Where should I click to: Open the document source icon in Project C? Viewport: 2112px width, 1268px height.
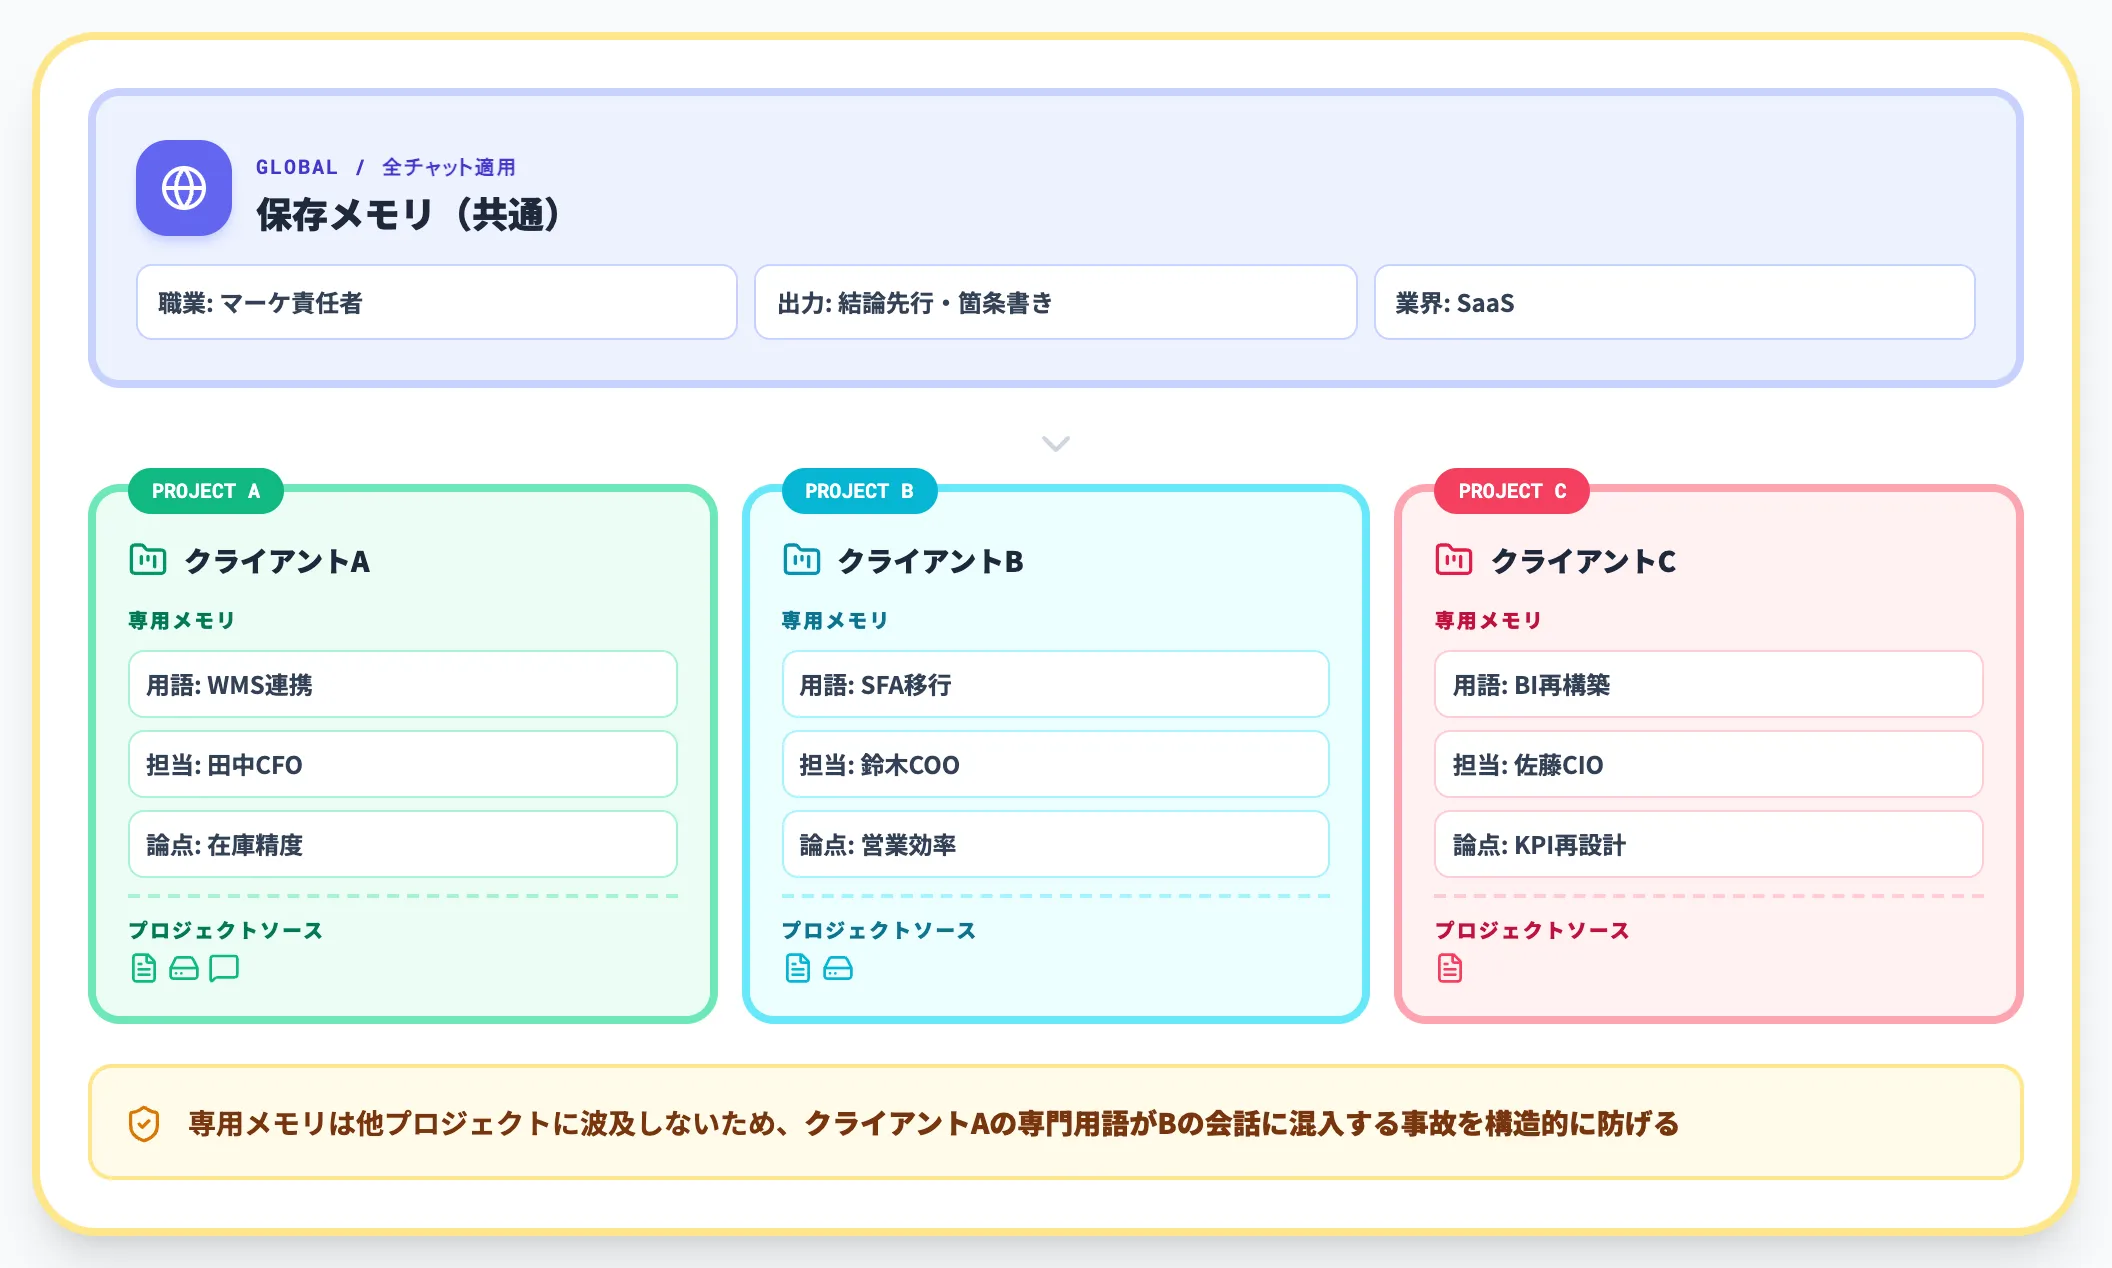(1450, 968)
